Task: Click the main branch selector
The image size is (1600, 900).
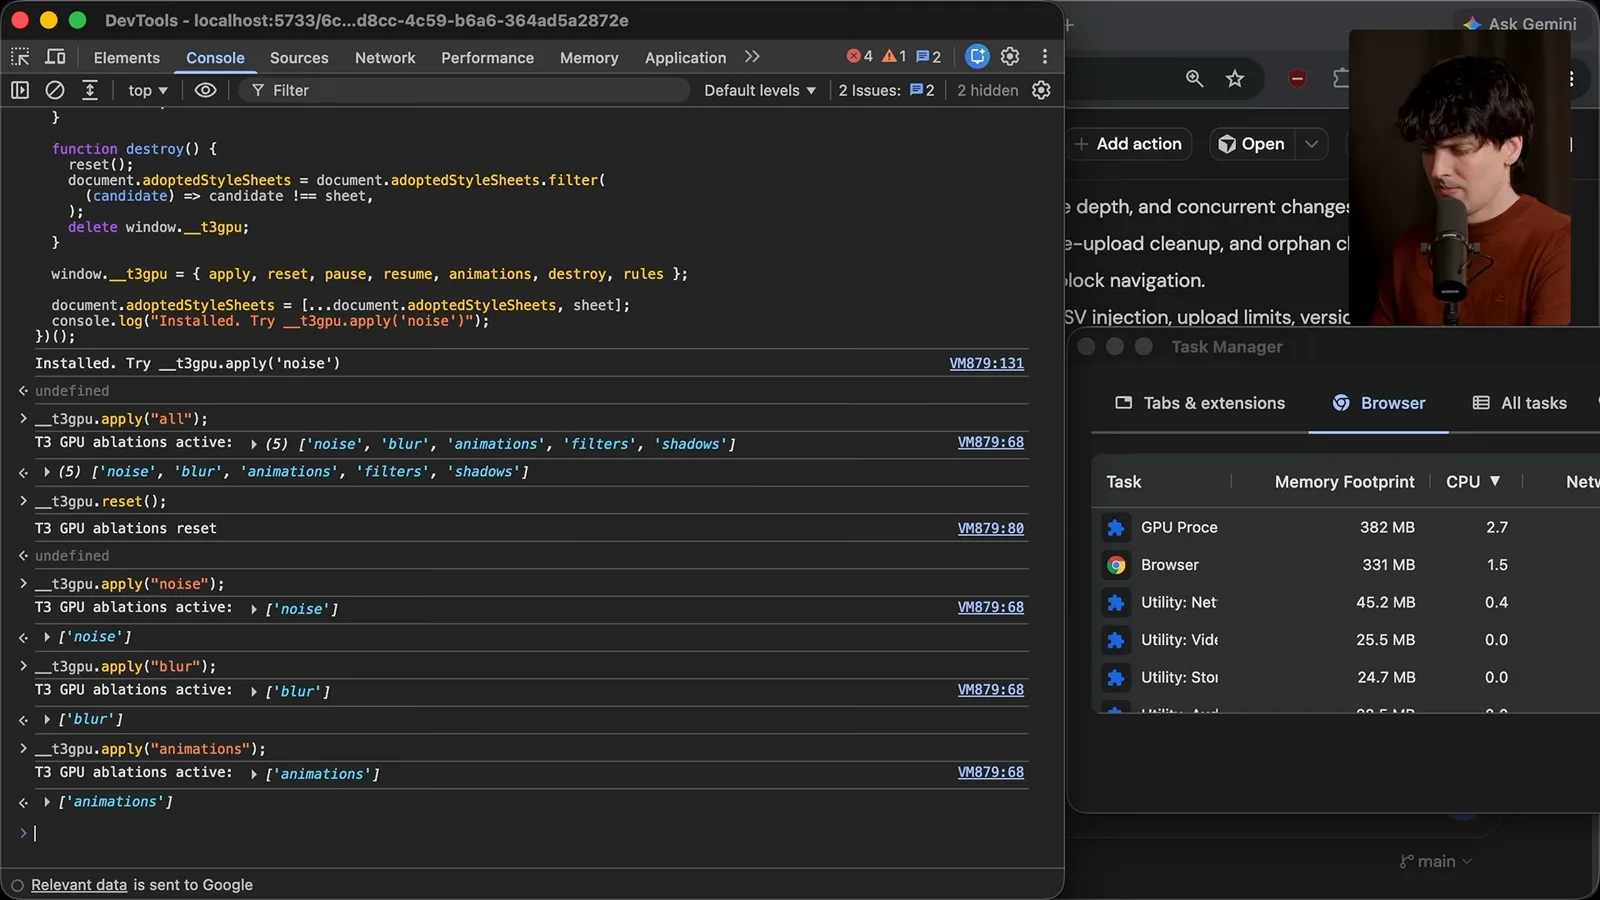Action: [1436, 861]
